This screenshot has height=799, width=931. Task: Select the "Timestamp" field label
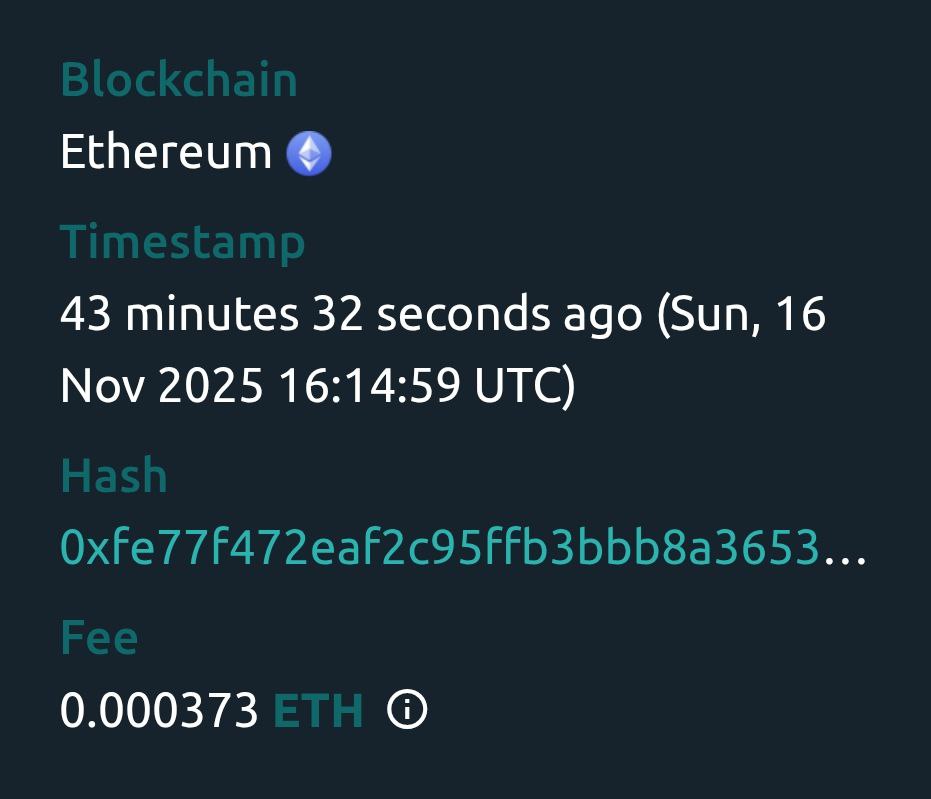pyautogui.click(x=183, y=243)
